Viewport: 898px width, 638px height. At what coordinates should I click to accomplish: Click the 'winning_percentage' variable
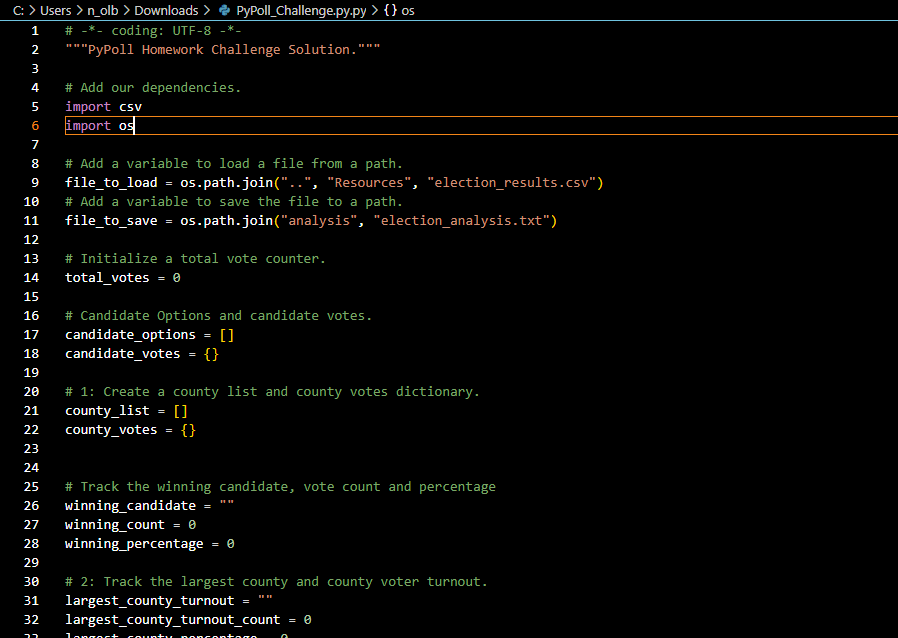(134, 544)
